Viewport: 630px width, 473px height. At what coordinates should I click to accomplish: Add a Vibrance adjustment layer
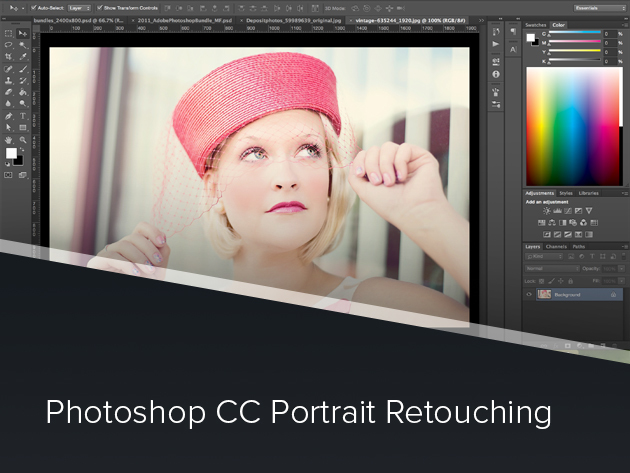click(589, 211)
